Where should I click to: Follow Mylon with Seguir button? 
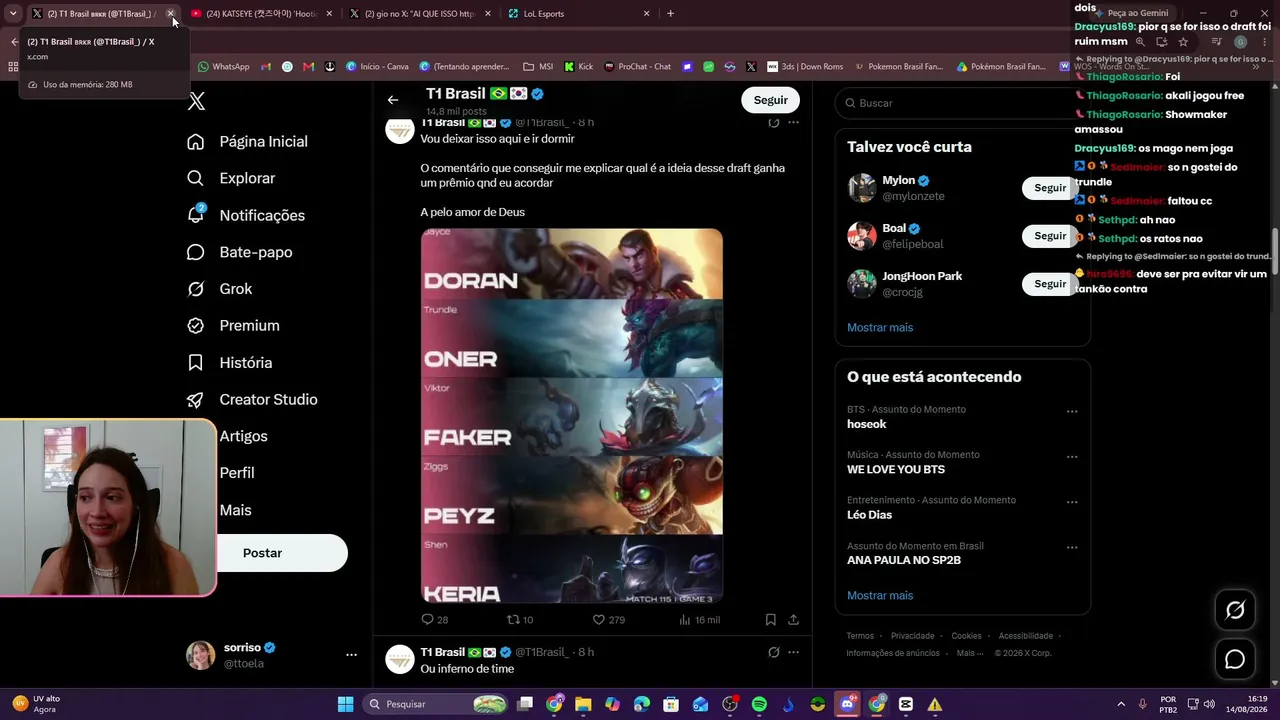[x=1050, y=188]
